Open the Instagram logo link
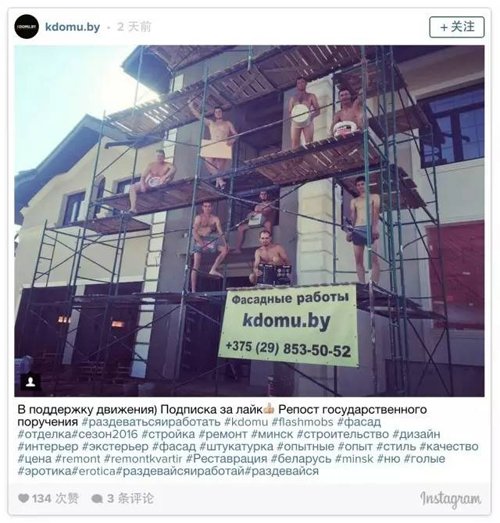 [451, 499]
